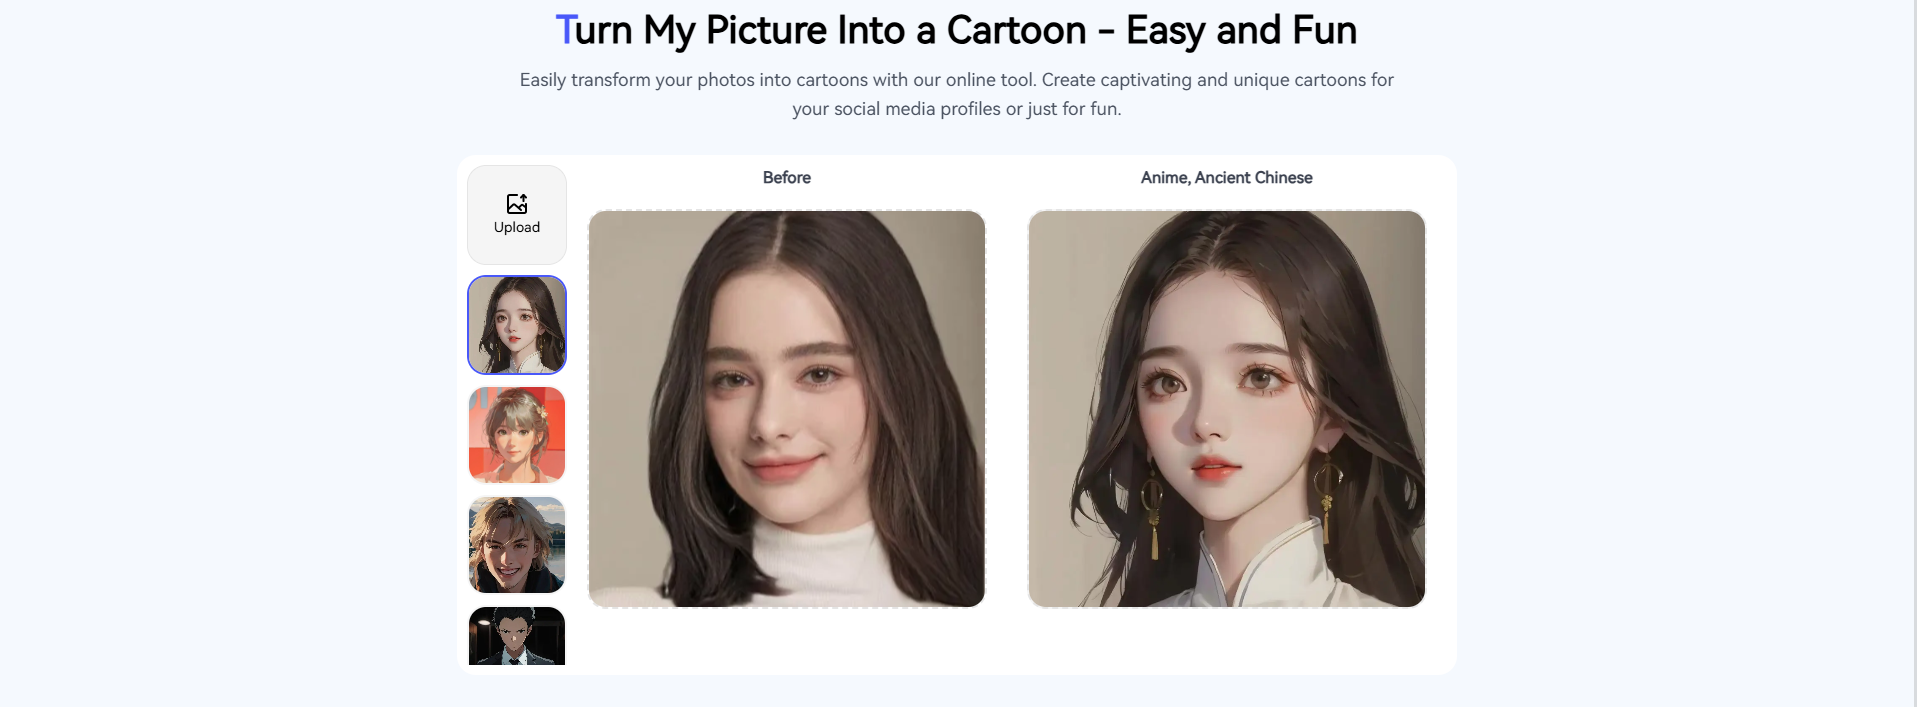Open the Anime, Ancient Chinese result image

1226,408
